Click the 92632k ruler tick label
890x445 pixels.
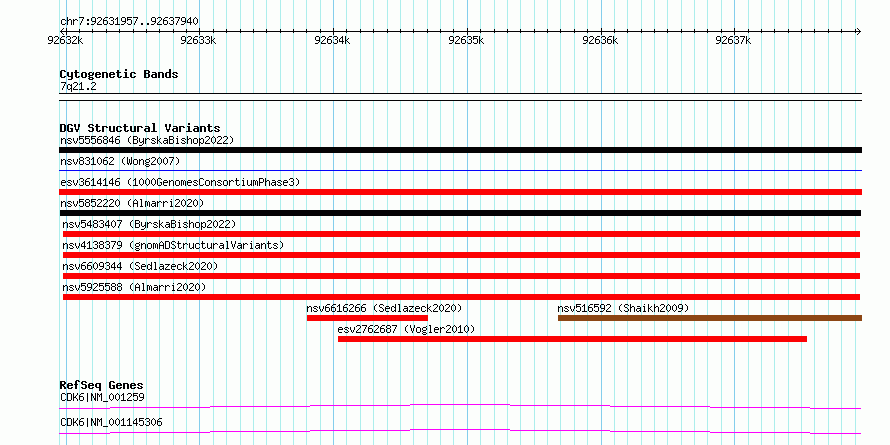(66, 41)
